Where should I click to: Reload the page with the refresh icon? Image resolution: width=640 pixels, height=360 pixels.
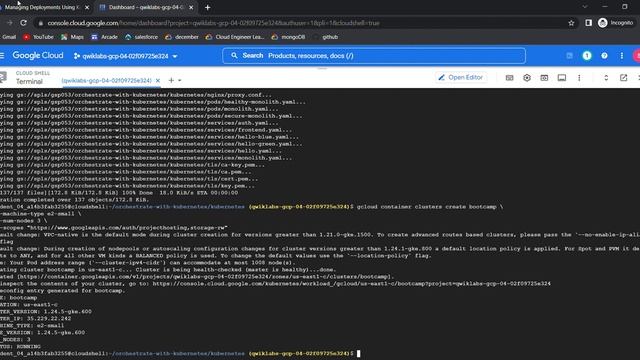tap(24, 23)
